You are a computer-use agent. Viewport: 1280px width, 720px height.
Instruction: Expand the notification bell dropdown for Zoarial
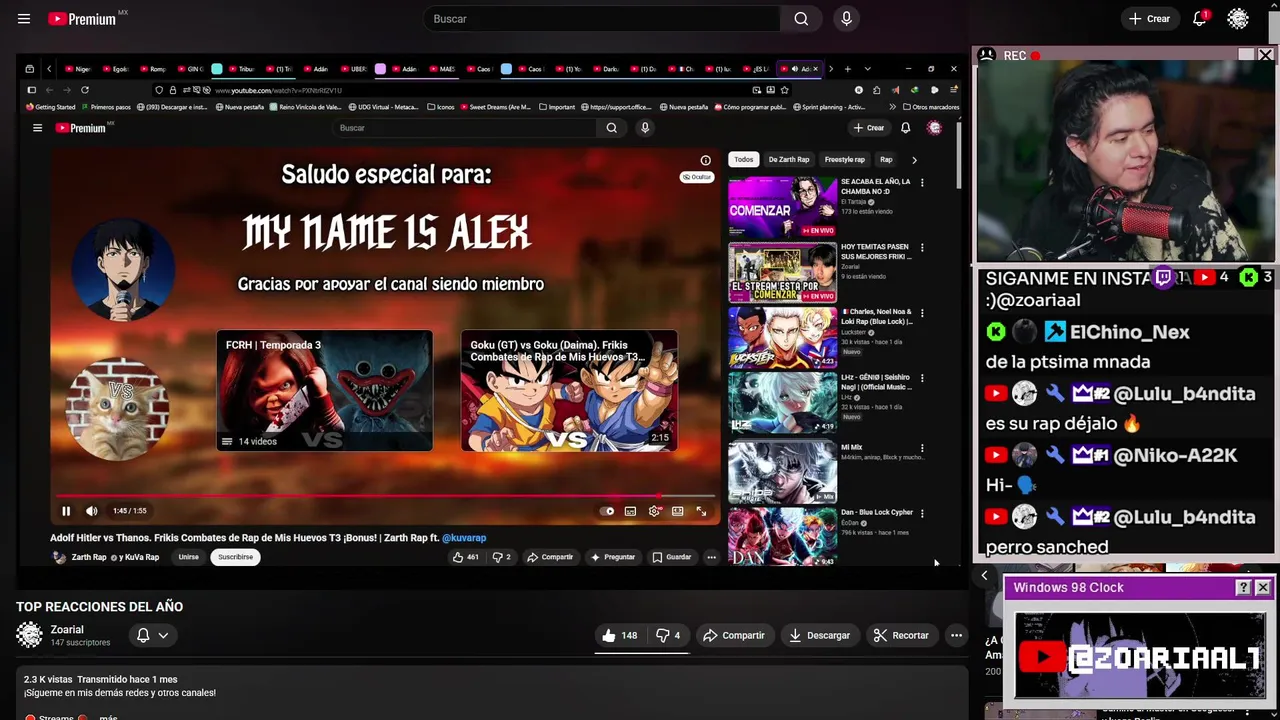click(x=152, y=635)
